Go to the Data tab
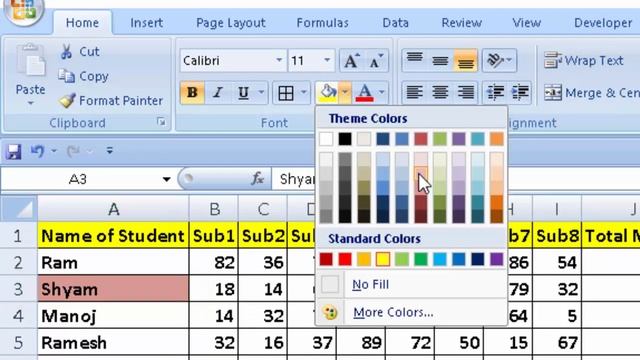This screenshot has width=640, height=360. tap(396, 23)
